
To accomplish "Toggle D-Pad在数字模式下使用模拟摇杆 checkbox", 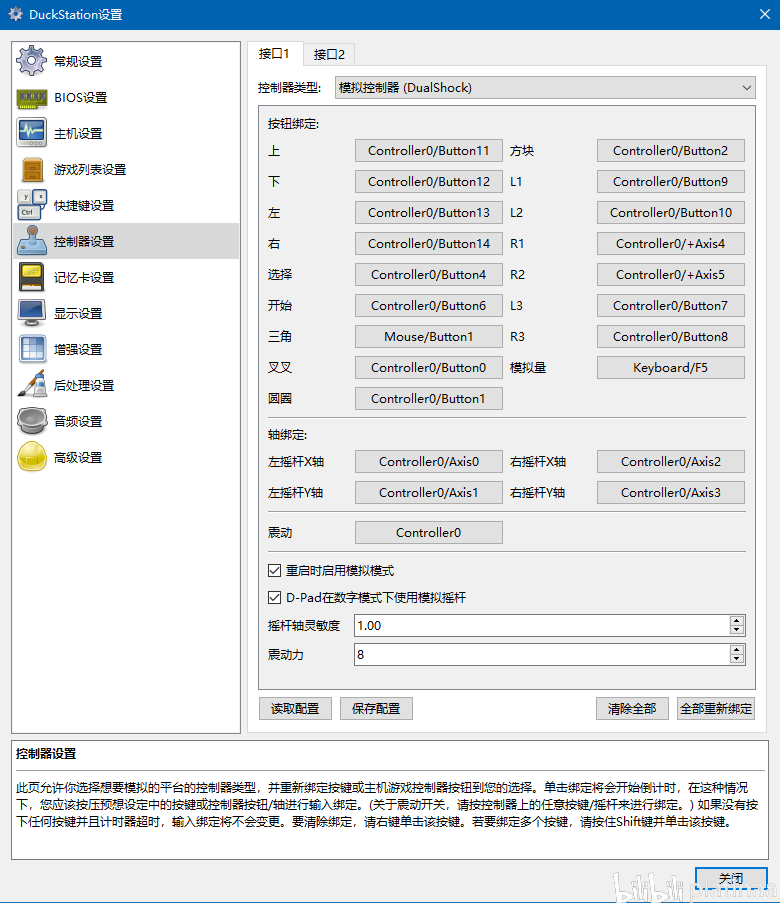I will pos(274,598).
